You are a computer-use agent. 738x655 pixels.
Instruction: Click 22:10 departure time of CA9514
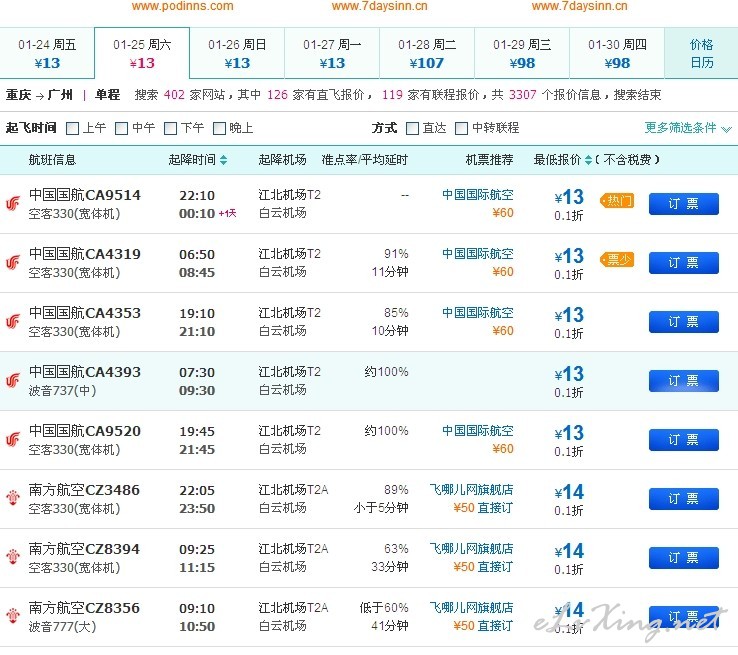click(197, 195)
